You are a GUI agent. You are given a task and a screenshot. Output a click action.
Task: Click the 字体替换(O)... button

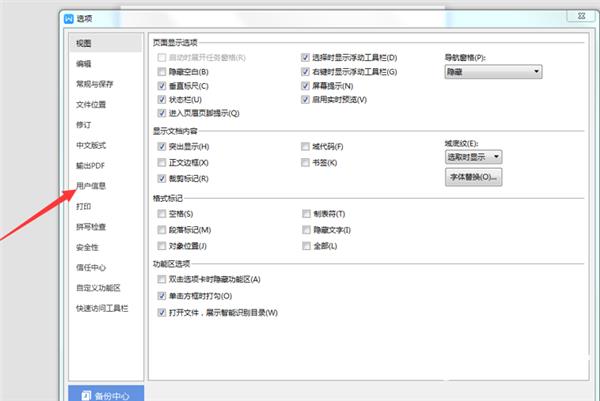coord(473,177)
